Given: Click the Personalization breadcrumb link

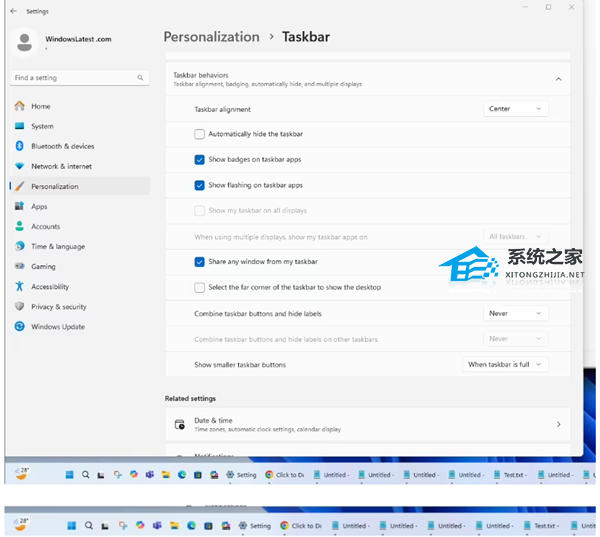Looking at the screenshot, I should tap(211, 37).
